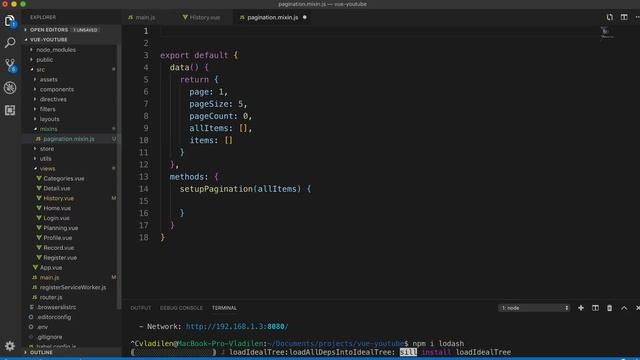This screenshot has height=360, width=640.
Task: Expand the layouts folder
Action: [49, 119]
